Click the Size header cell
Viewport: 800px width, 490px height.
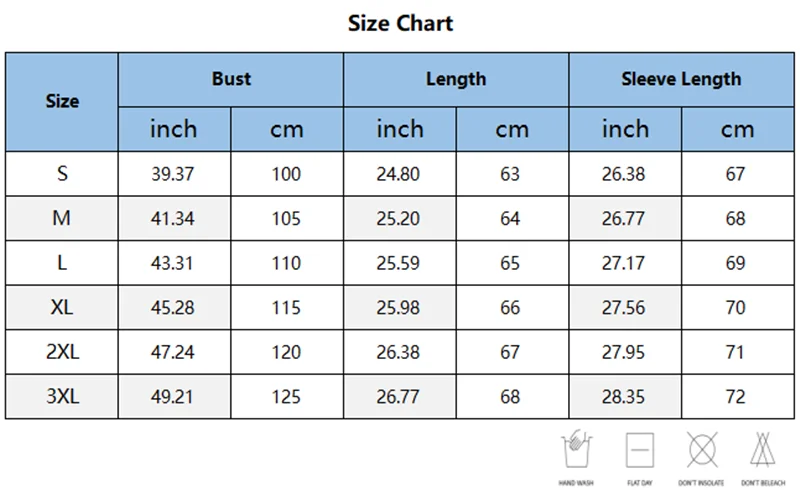[62, 102]
